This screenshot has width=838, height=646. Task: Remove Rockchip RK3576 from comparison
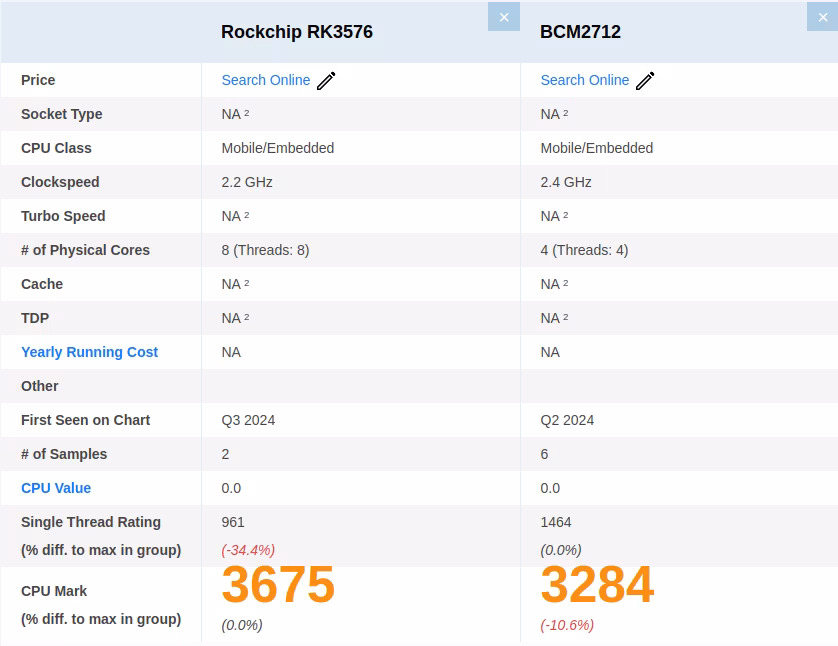[503, 17]
